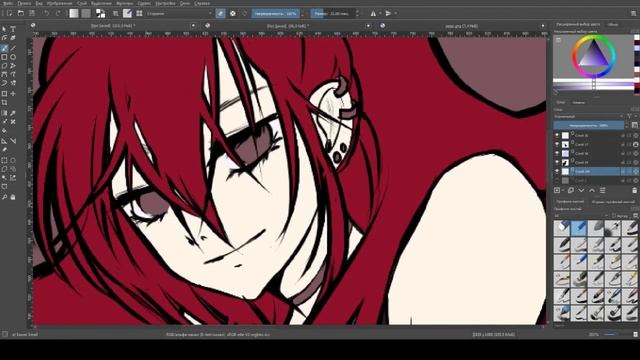
Task: Toggle Preserve Alpha in top toolbar
Action: (233, 13)
